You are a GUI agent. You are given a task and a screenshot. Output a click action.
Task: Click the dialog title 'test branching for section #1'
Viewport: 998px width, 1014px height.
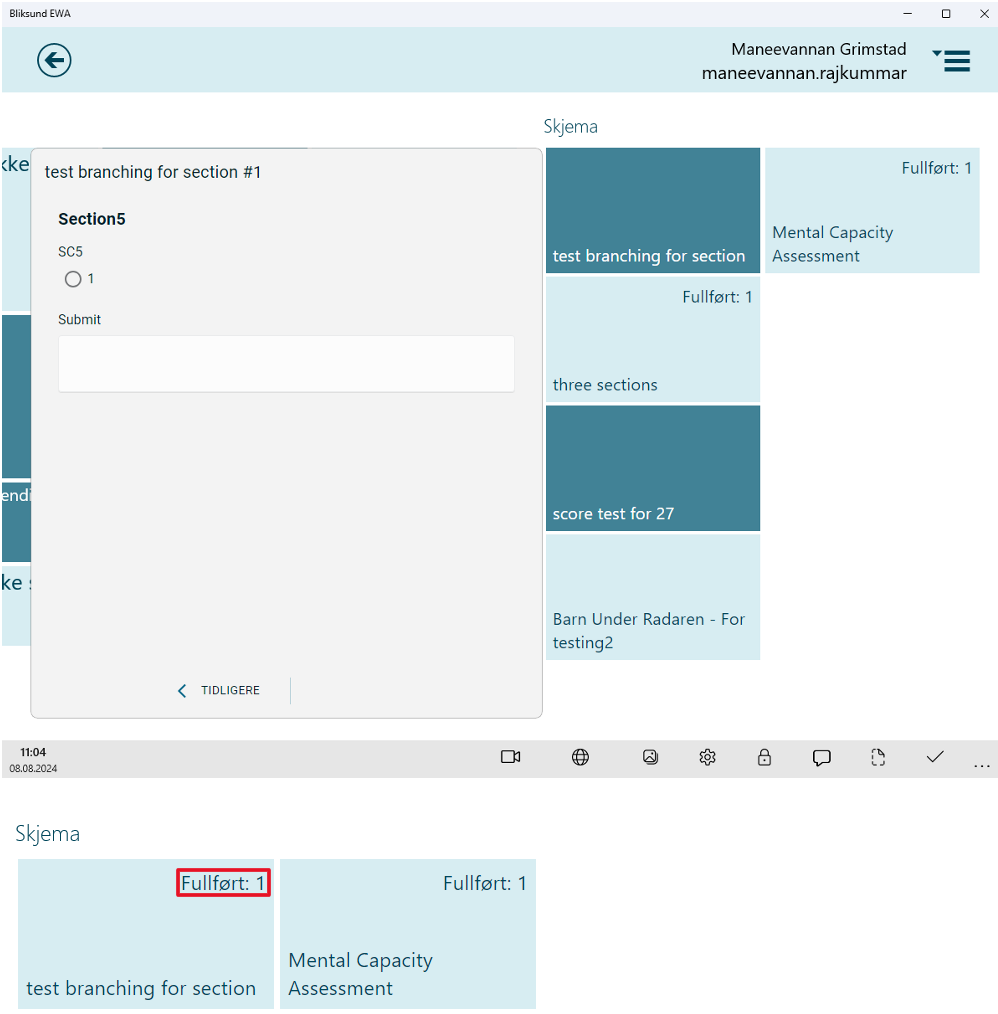coord(153,172)
